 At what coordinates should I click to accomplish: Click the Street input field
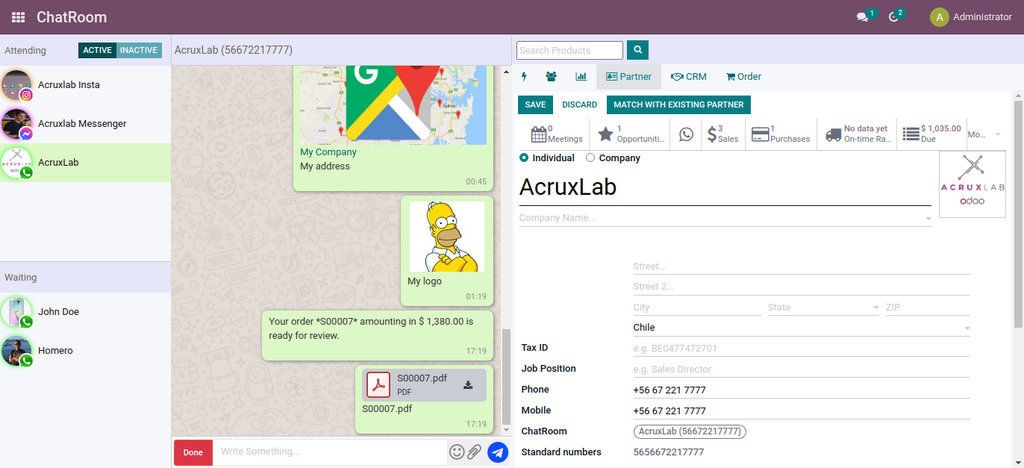[x=801, y=266]
